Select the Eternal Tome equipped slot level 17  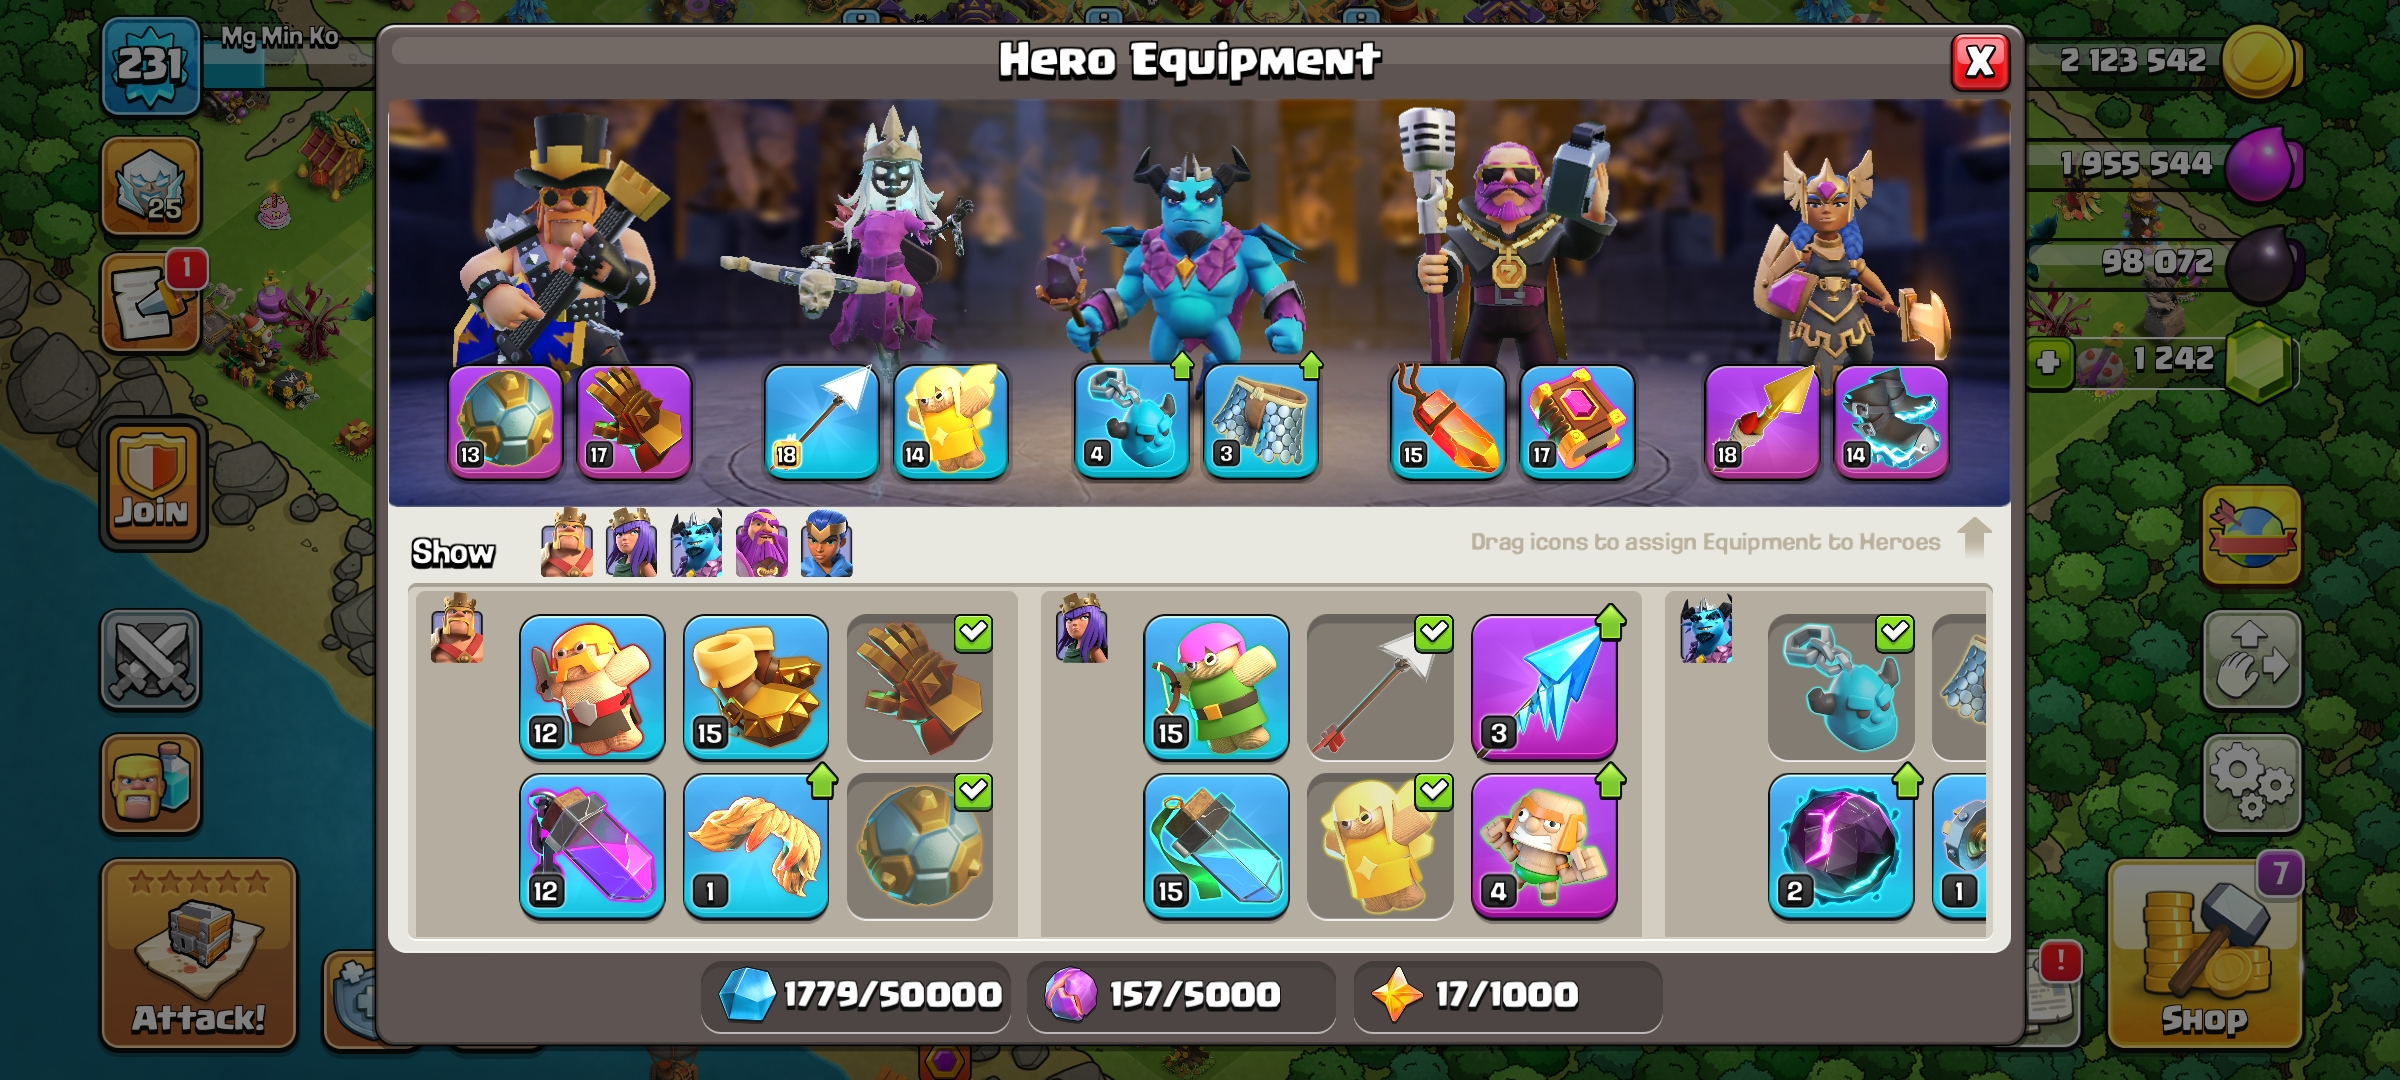[1578, 421]
